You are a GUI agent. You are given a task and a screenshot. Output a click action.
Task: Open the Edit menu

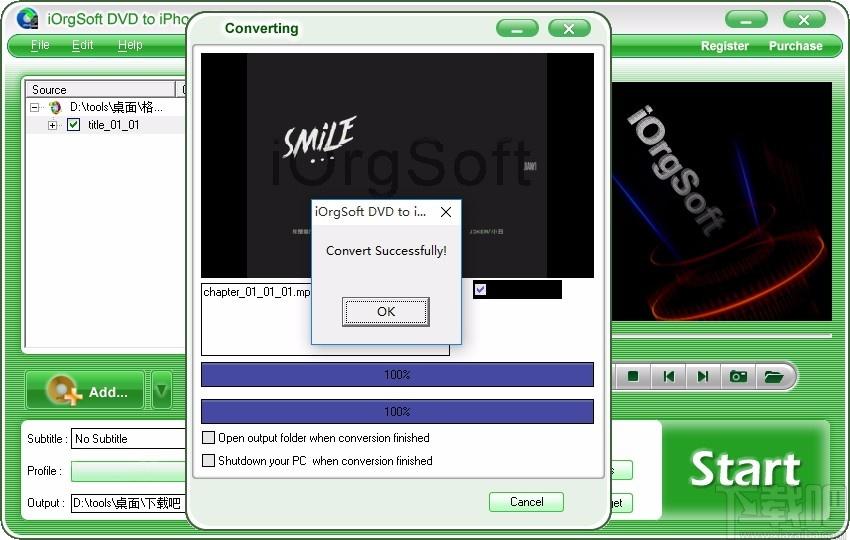(x=82, y=45)
